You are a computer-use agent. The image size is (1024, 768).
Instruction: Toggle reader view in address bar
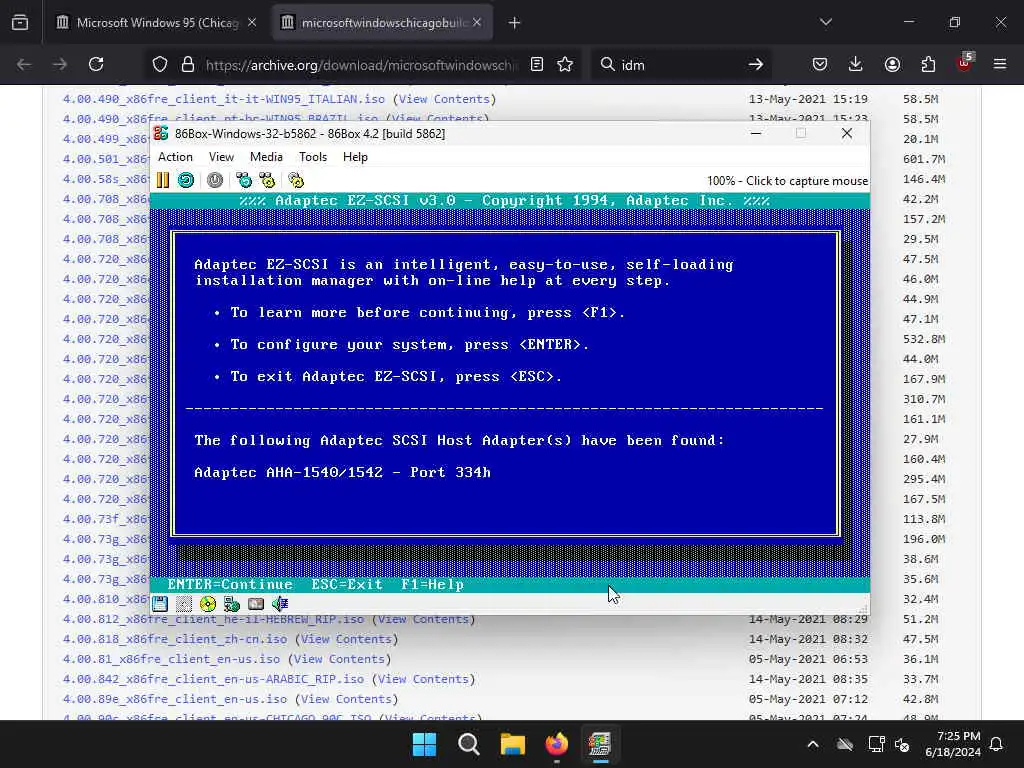coord(537,64)
